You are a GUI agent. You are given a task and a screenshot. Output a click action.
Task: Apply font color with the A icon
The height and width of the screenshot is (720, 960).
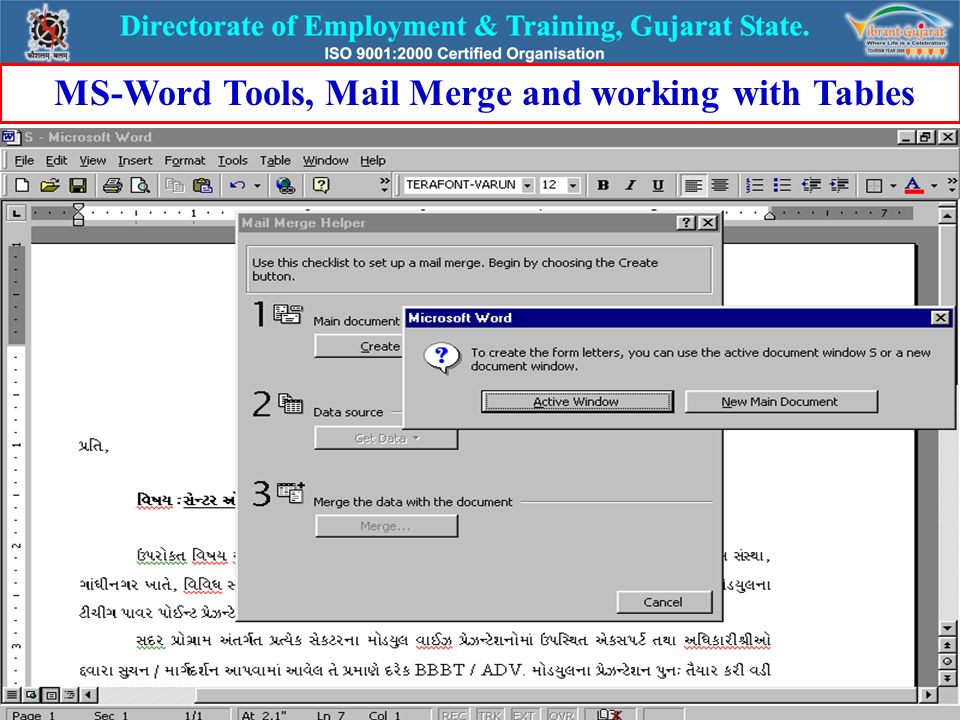click(x=913, y=186)
